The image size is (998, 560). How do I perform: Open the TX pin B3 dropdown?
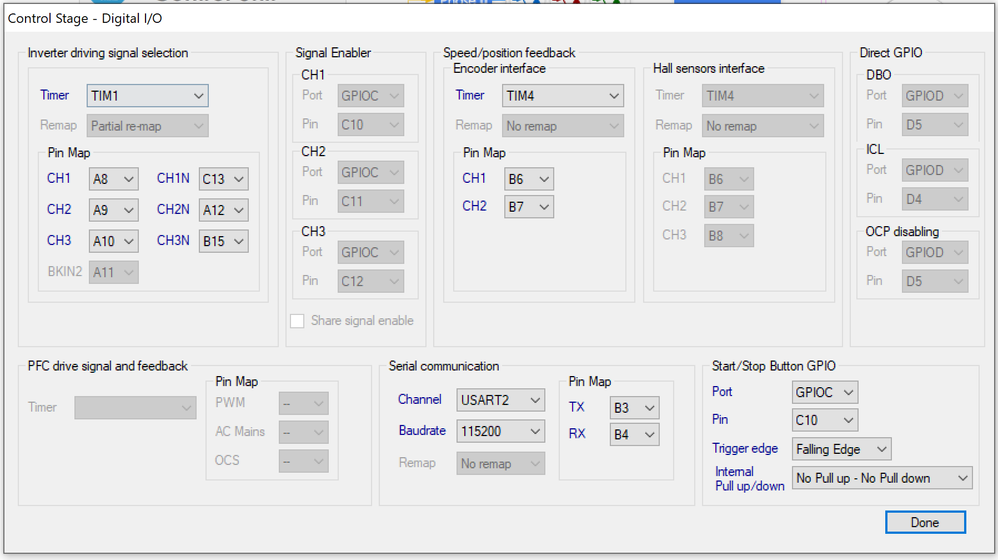(634, 408)
